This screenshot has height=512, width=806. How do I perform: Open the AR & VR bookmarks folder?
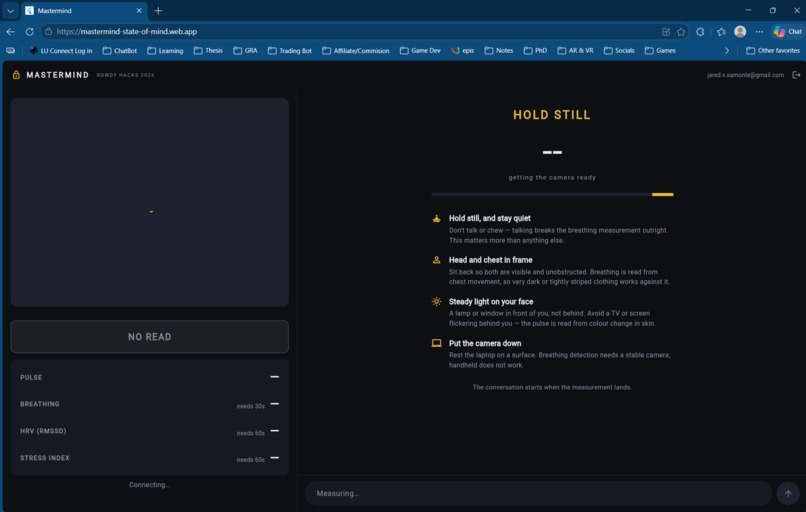coord(575,50)
